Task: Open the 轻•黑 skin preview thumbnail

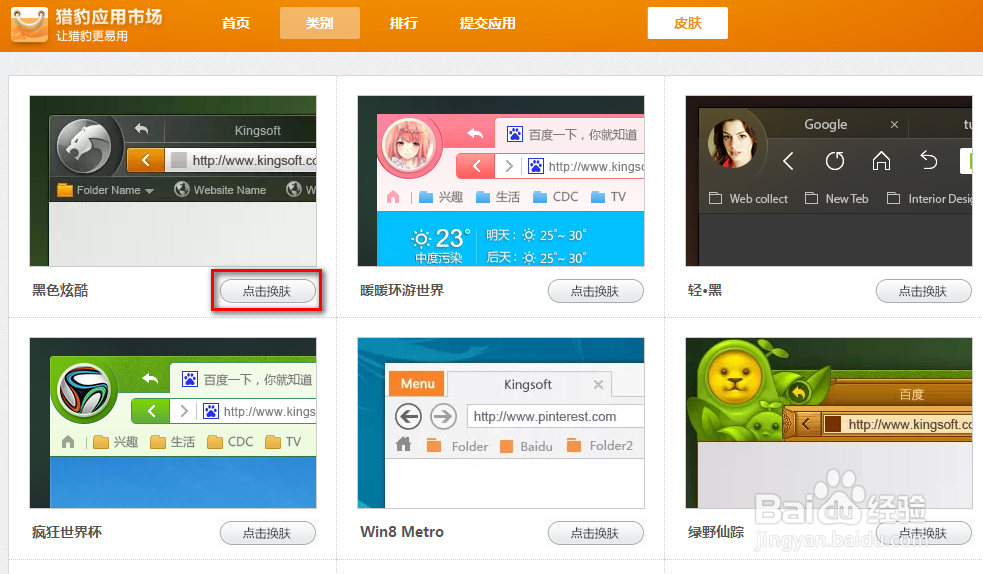Action: pyautogui.click(x=829, y=181)
